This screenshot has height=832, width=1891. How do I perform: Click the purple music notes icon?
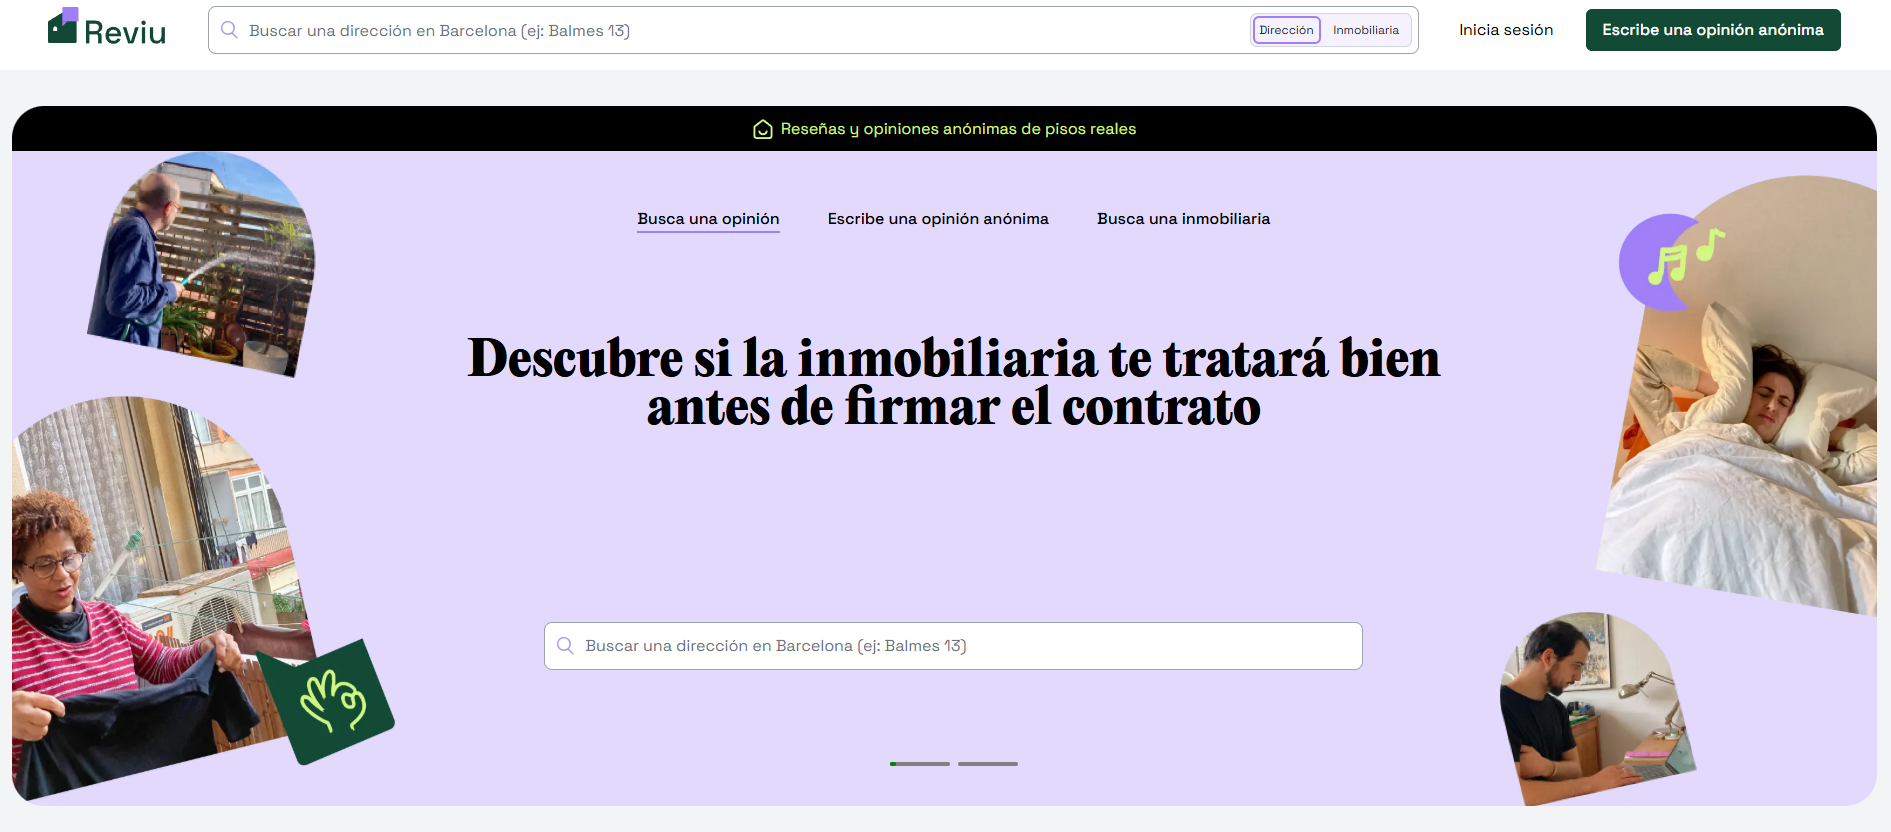click(x=1672, y=262)
